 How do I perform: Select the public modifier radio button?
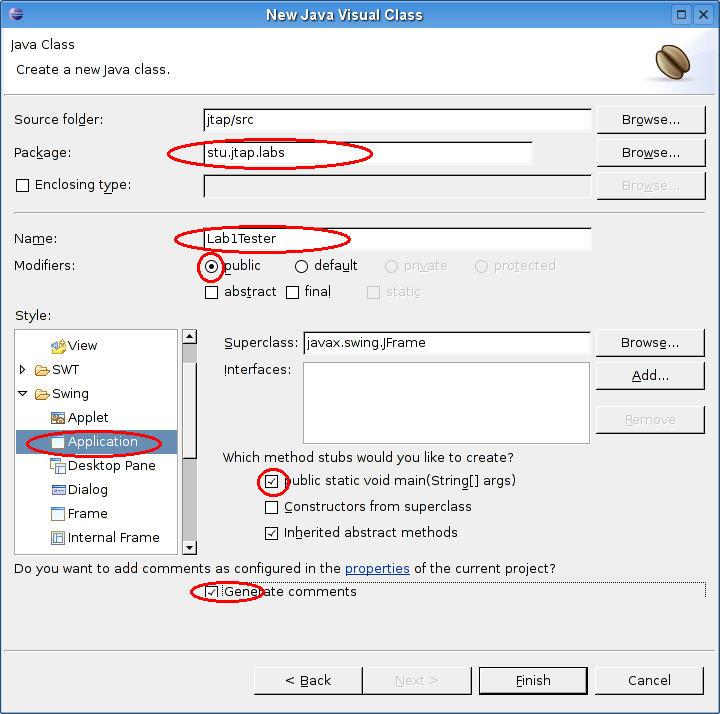211,266
